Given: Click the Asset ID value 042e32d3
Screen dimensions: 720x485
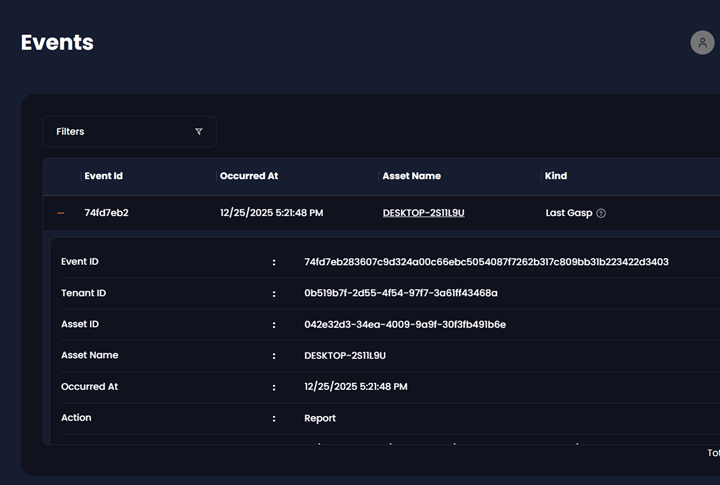Looking at the screenshot, I should (404, 325).
